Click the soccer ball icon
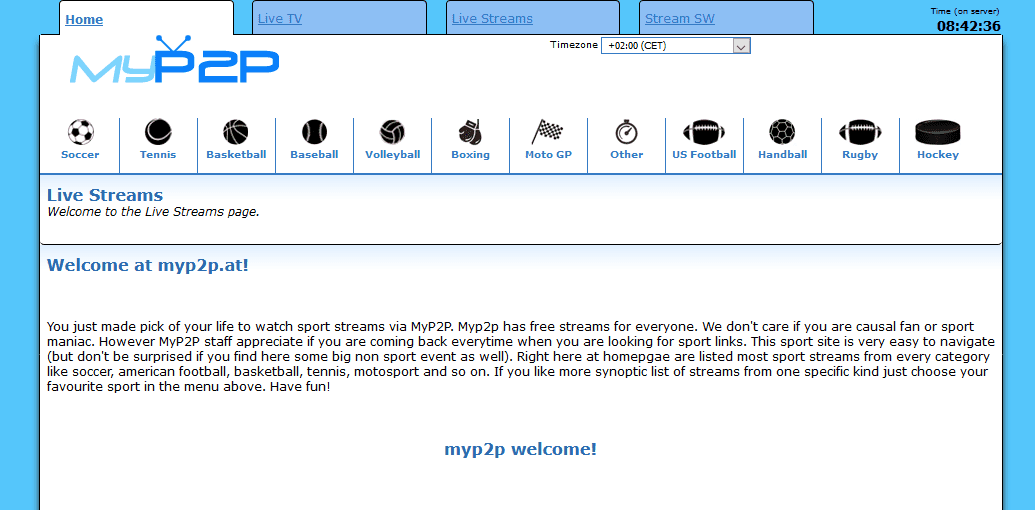 (80, 132)
